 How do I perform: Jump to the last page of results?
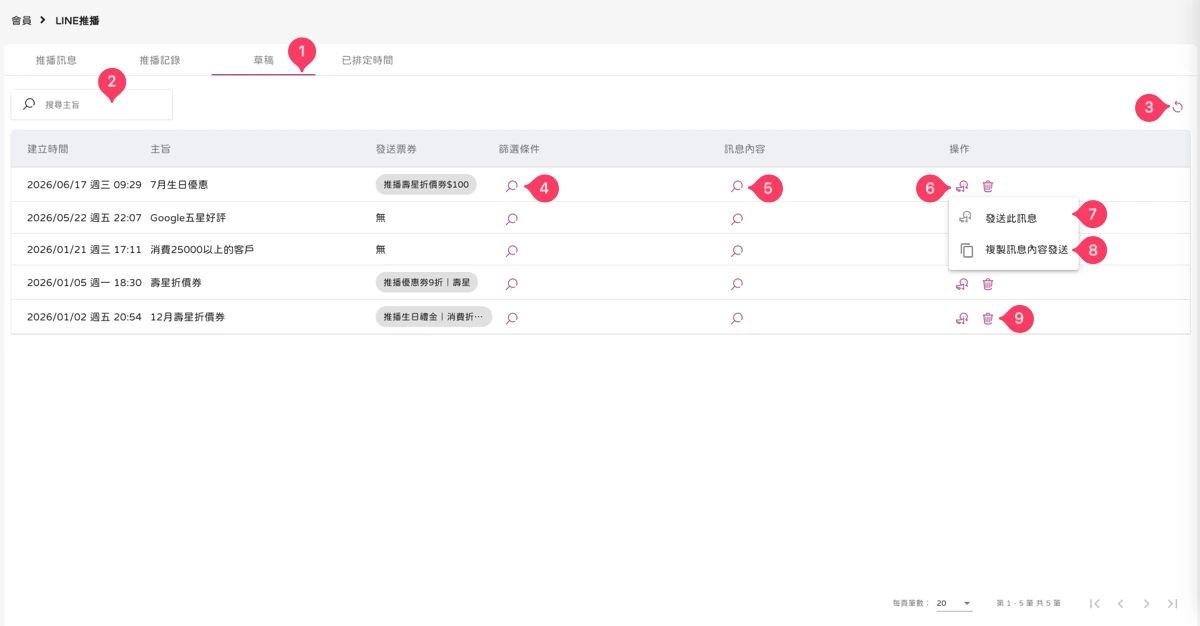(1173, 604)
